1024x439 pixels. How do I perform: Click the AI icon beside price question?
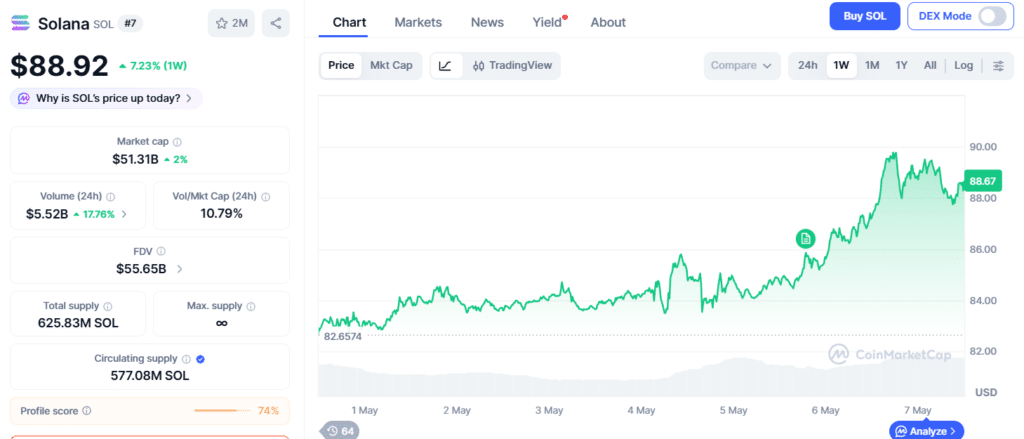(x=24, y=99)
